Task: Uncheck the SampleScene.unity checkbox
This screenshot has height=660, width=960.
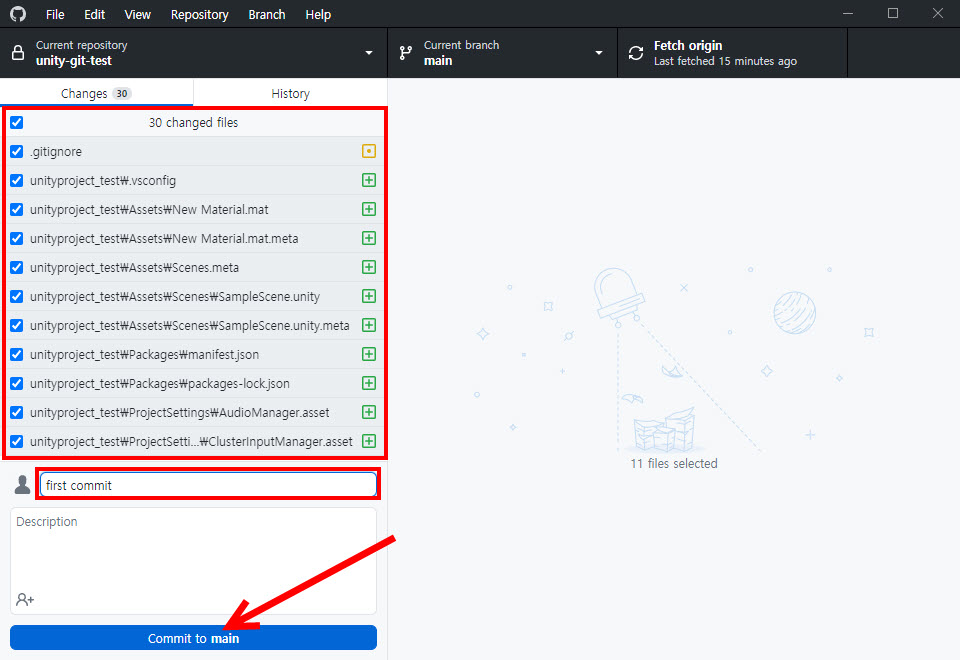Action: (x=17, y=296)
